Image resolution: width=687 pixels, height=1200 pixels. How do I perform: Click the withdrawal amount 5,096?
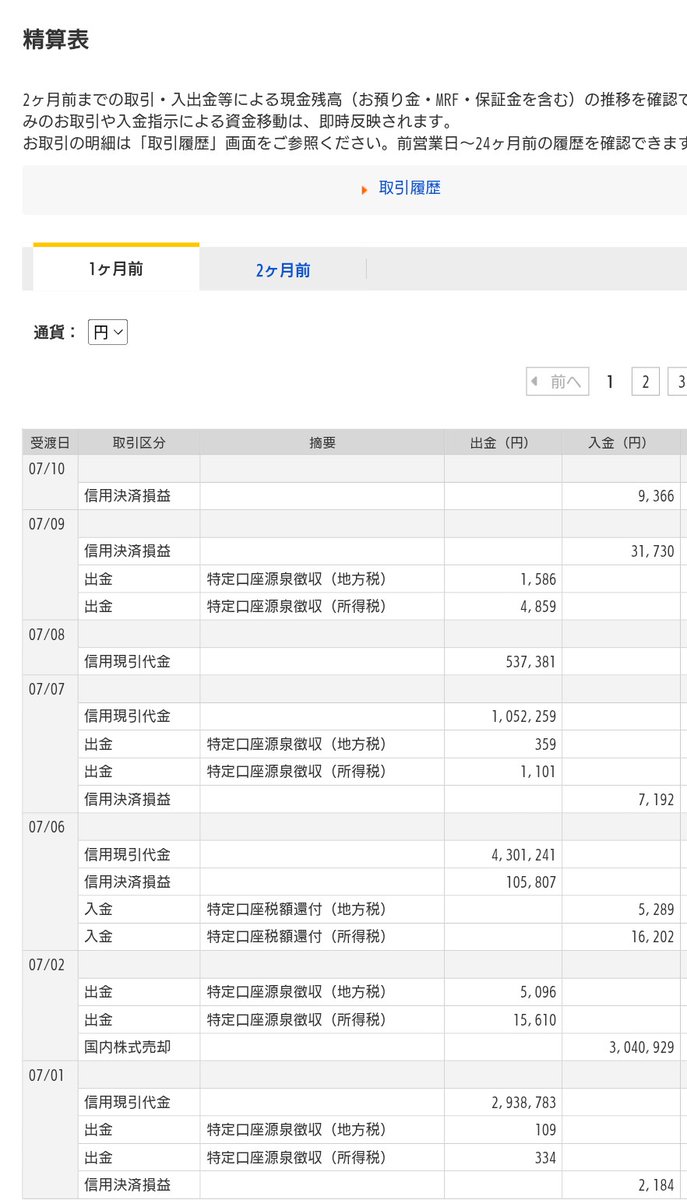[x=538, y=993]
